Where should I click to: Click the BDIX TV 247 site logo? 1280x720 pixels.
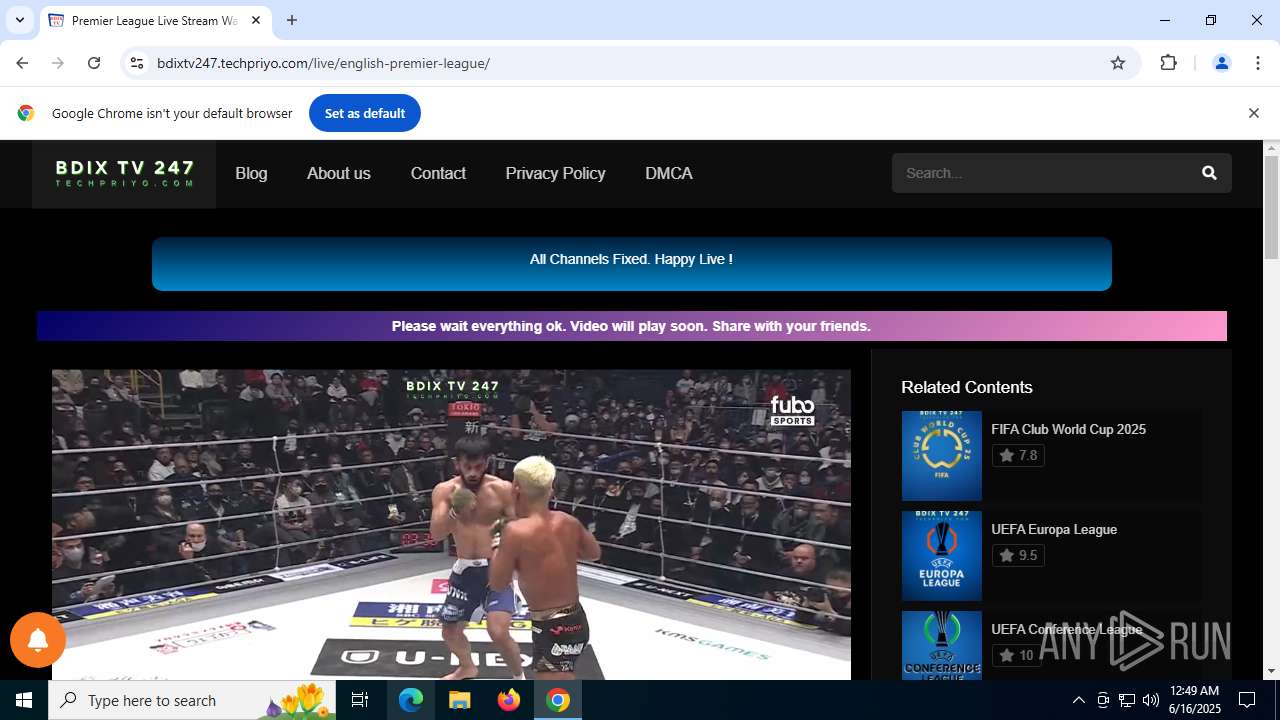pos(124,174)
